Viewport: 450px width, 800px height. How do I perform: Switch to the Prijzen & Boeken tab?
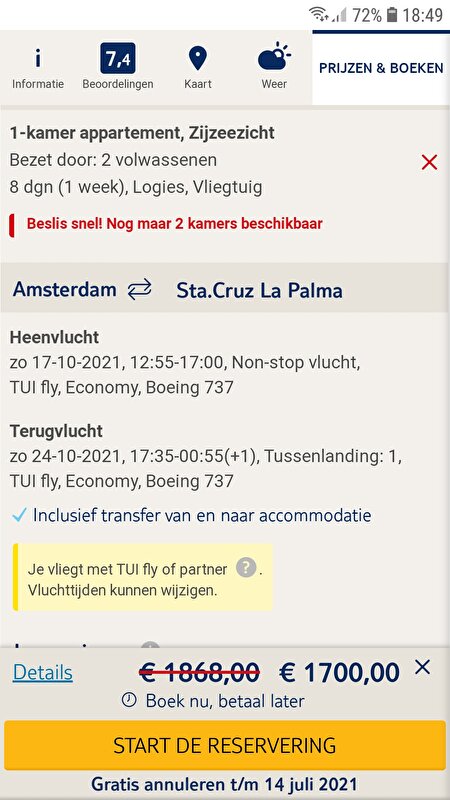click(x=381, y=68)
